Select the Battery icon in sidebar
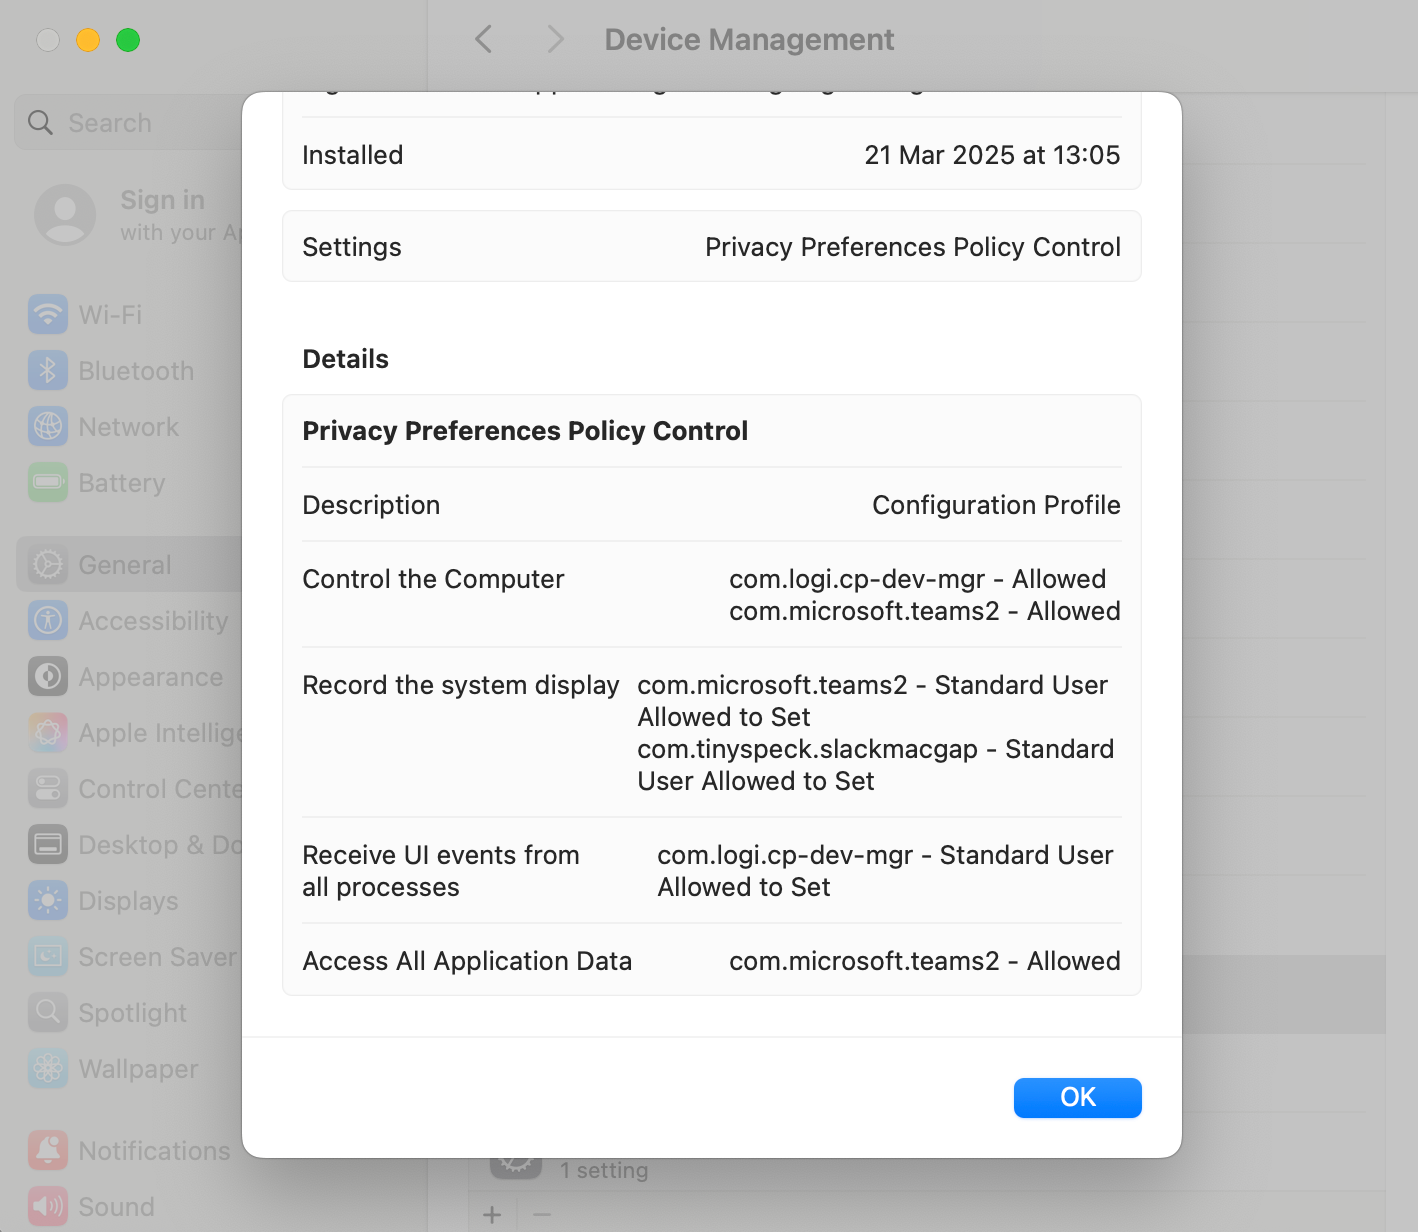The image size is (1418, 1232). 48,482
